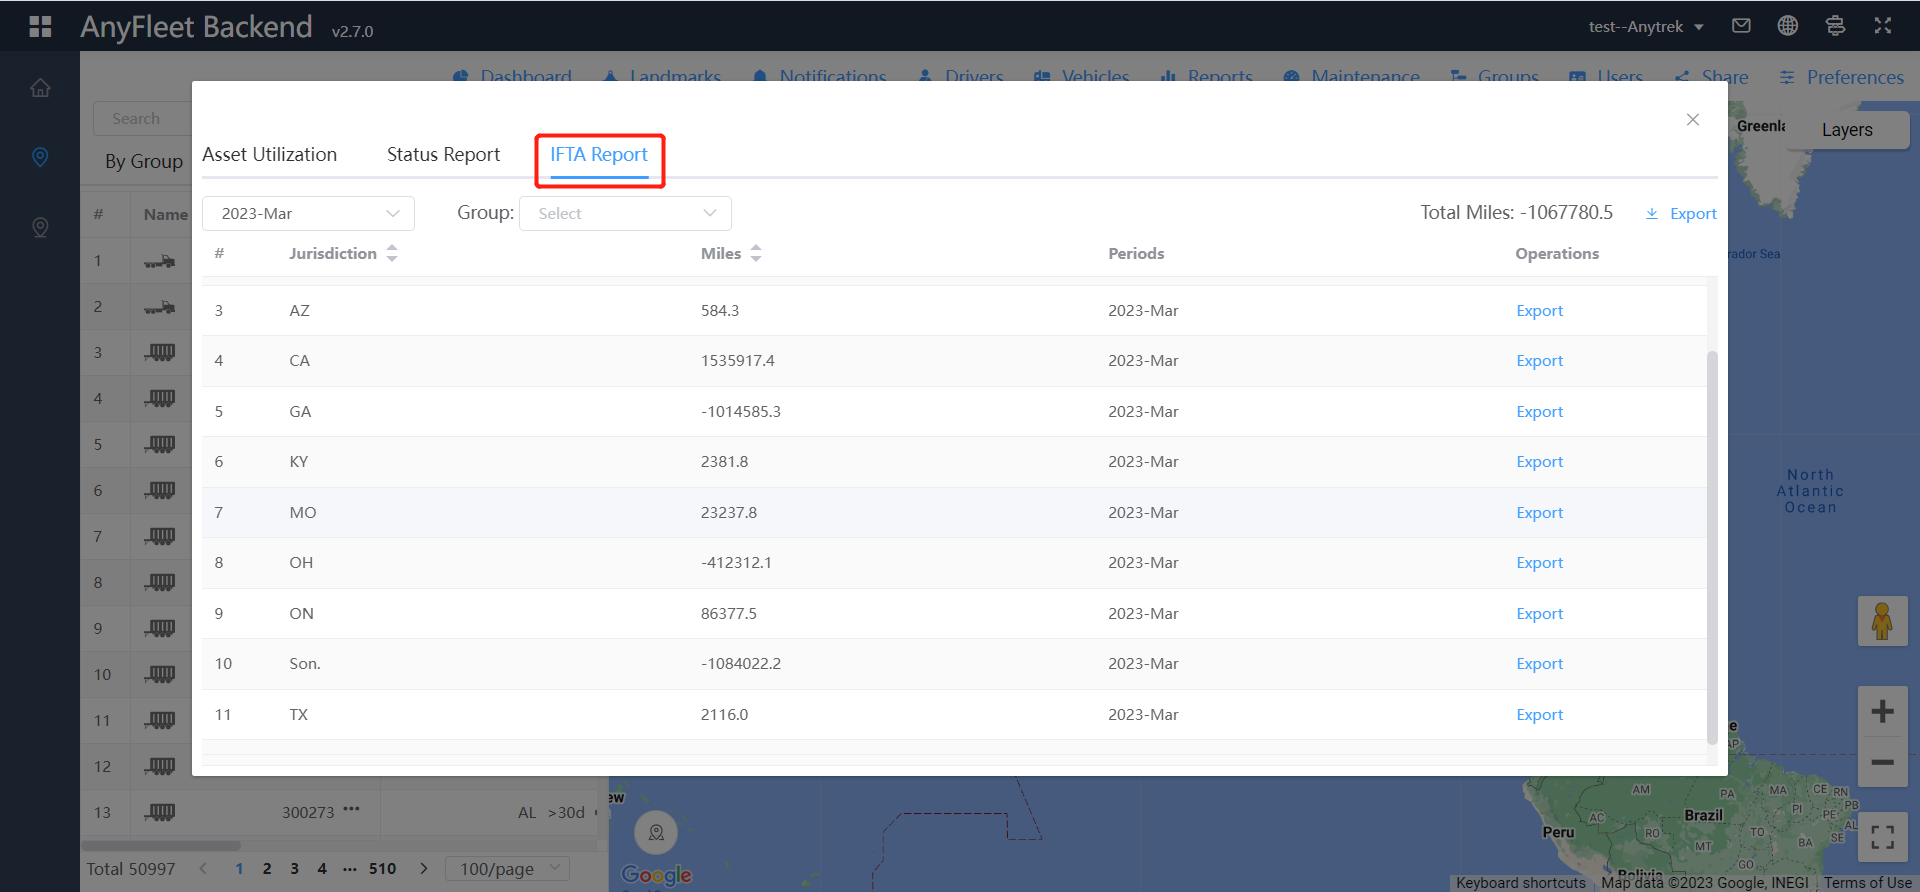Open Street View pegman on map
Screen dimensions: 1920x892
[1882, 621]
